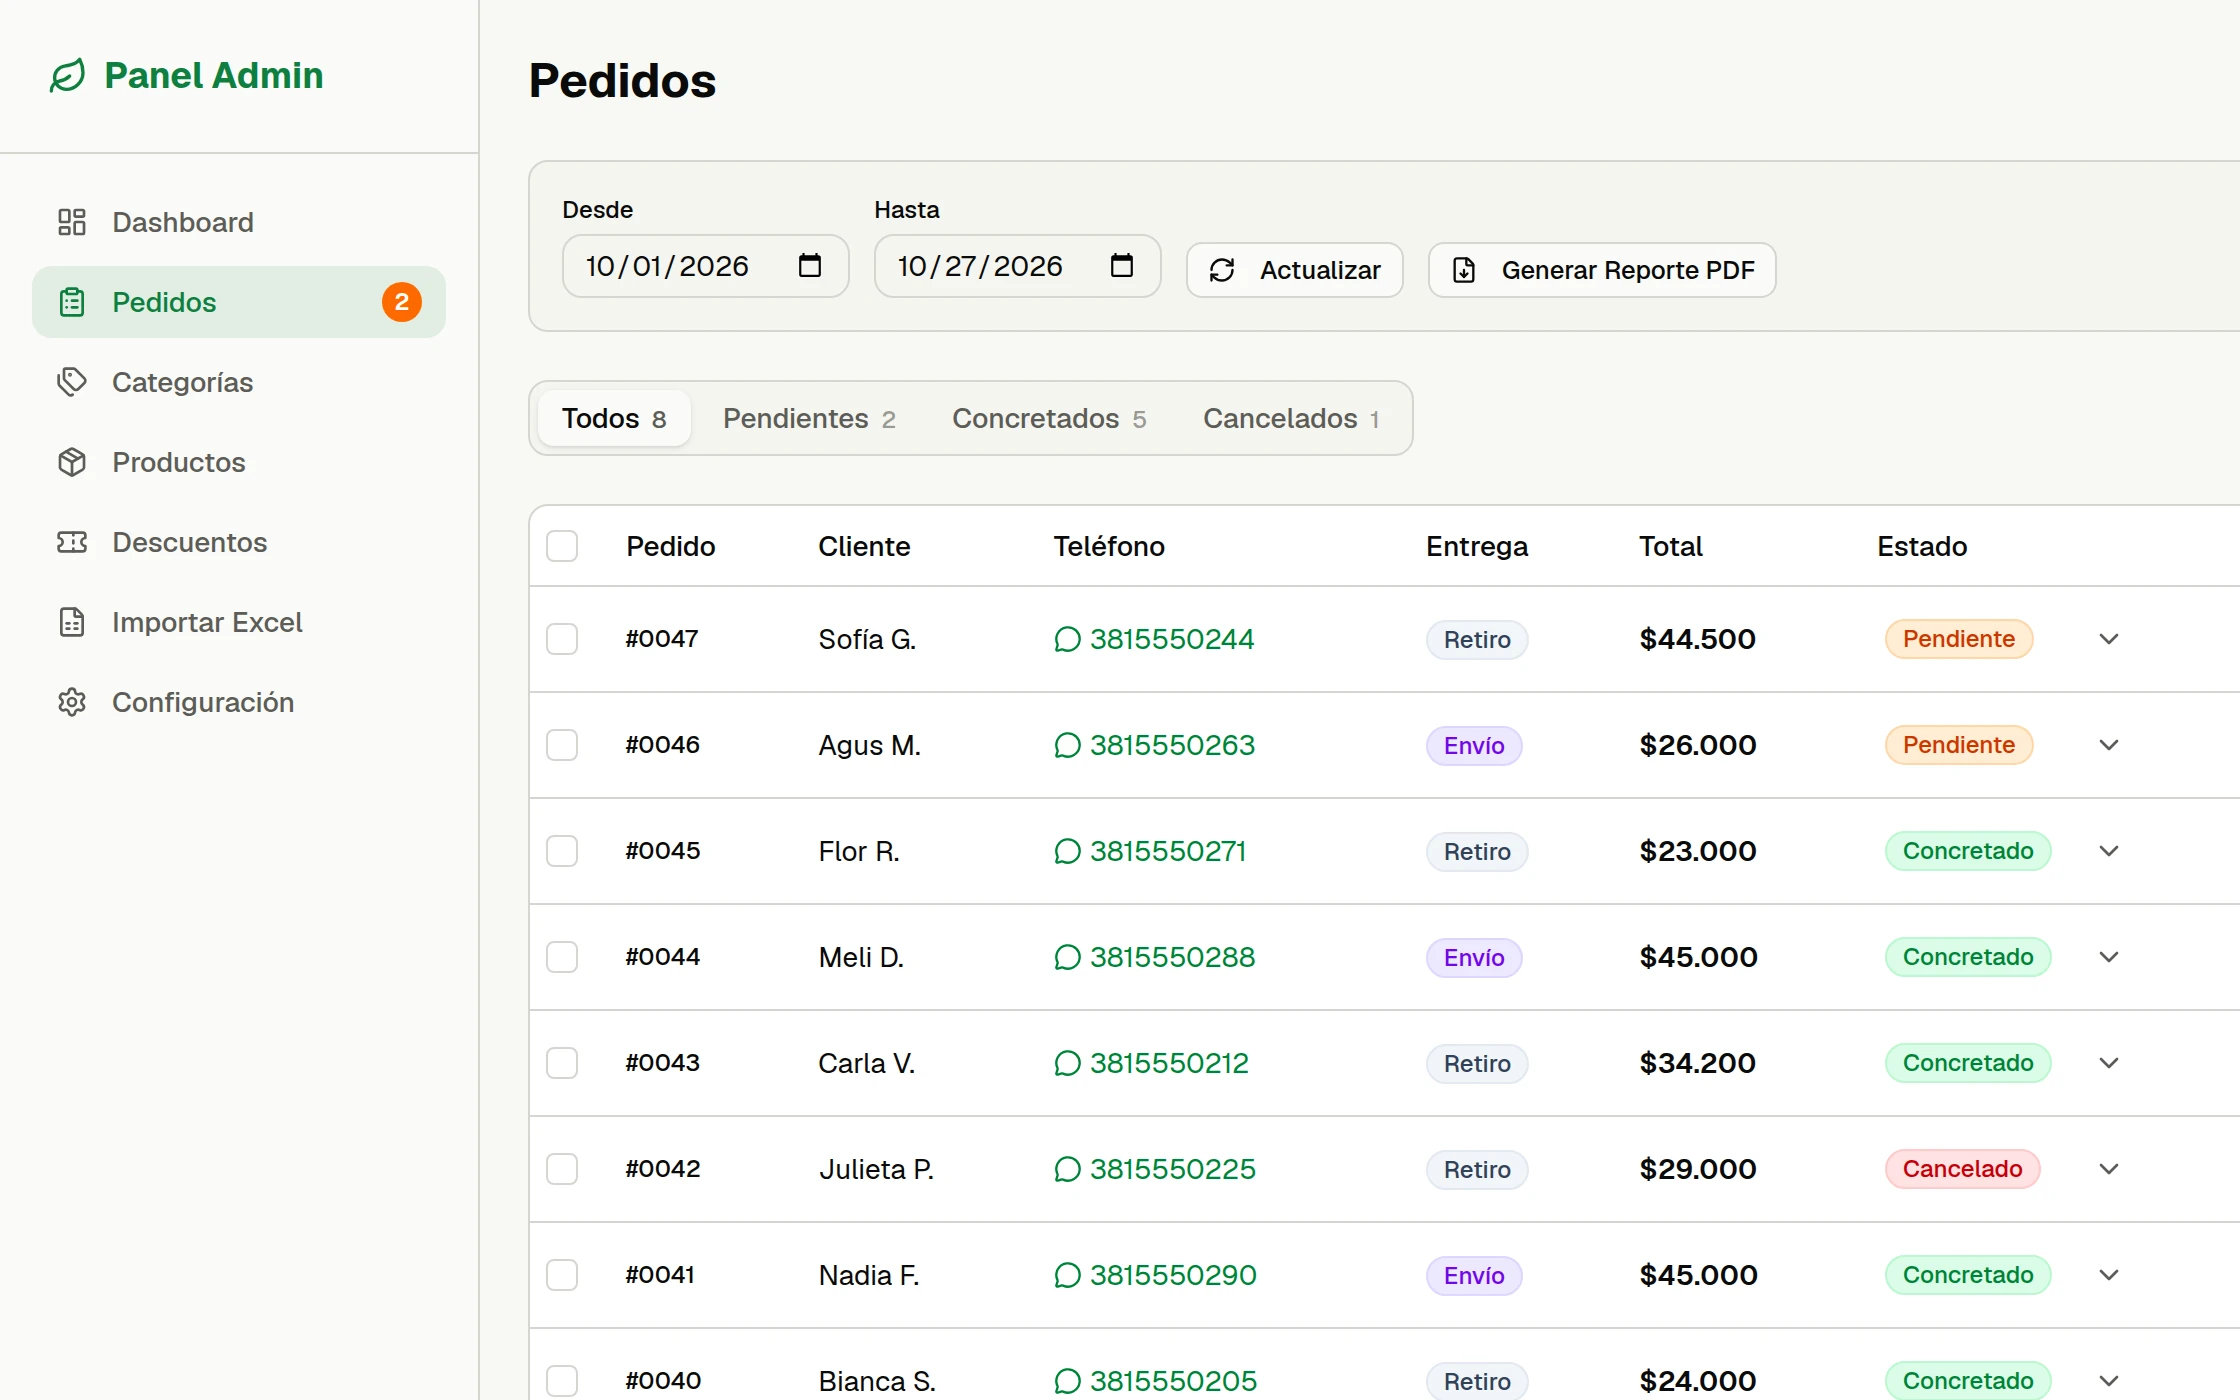The height and width of the screenshot is (1400, 2240).
Task: Select the checkbox for order #0045
Action: (x=562, y=851)
